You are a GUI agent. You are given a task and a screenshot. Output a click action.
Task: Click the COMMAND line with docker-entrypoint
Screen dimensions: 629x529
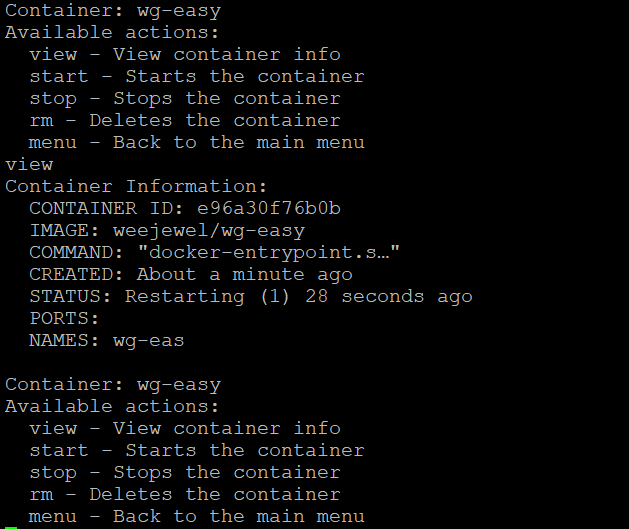pos(215,253)
